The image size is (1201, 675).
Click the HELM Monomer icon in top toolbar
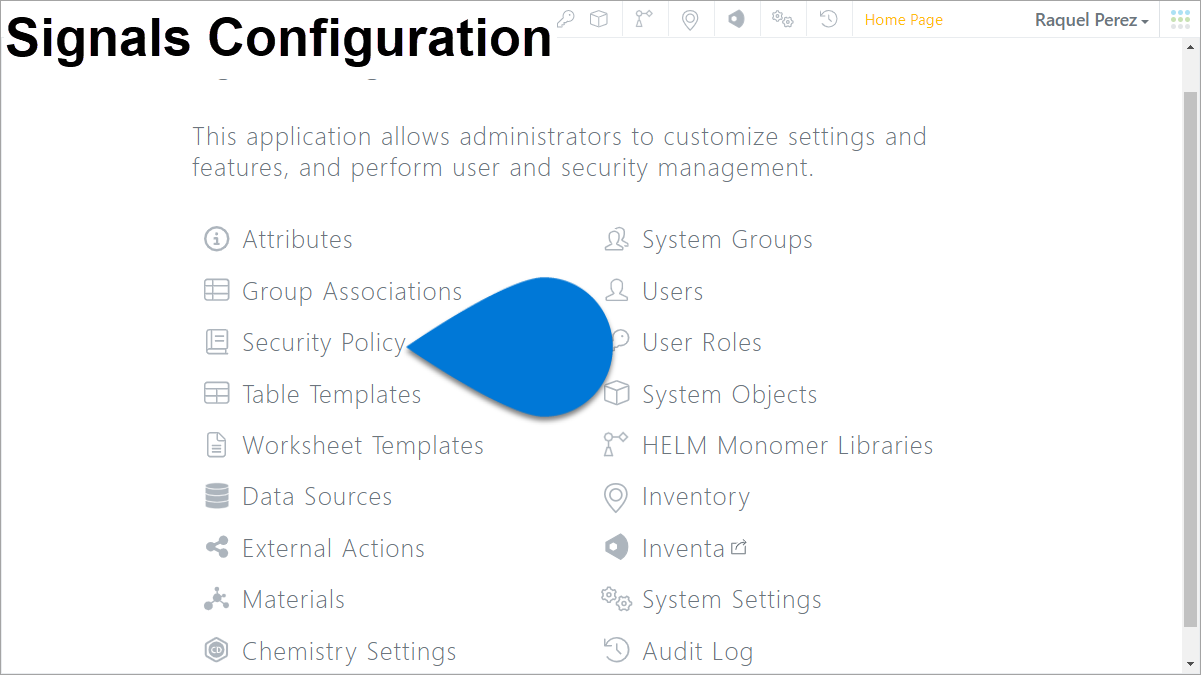pos(644,19)
